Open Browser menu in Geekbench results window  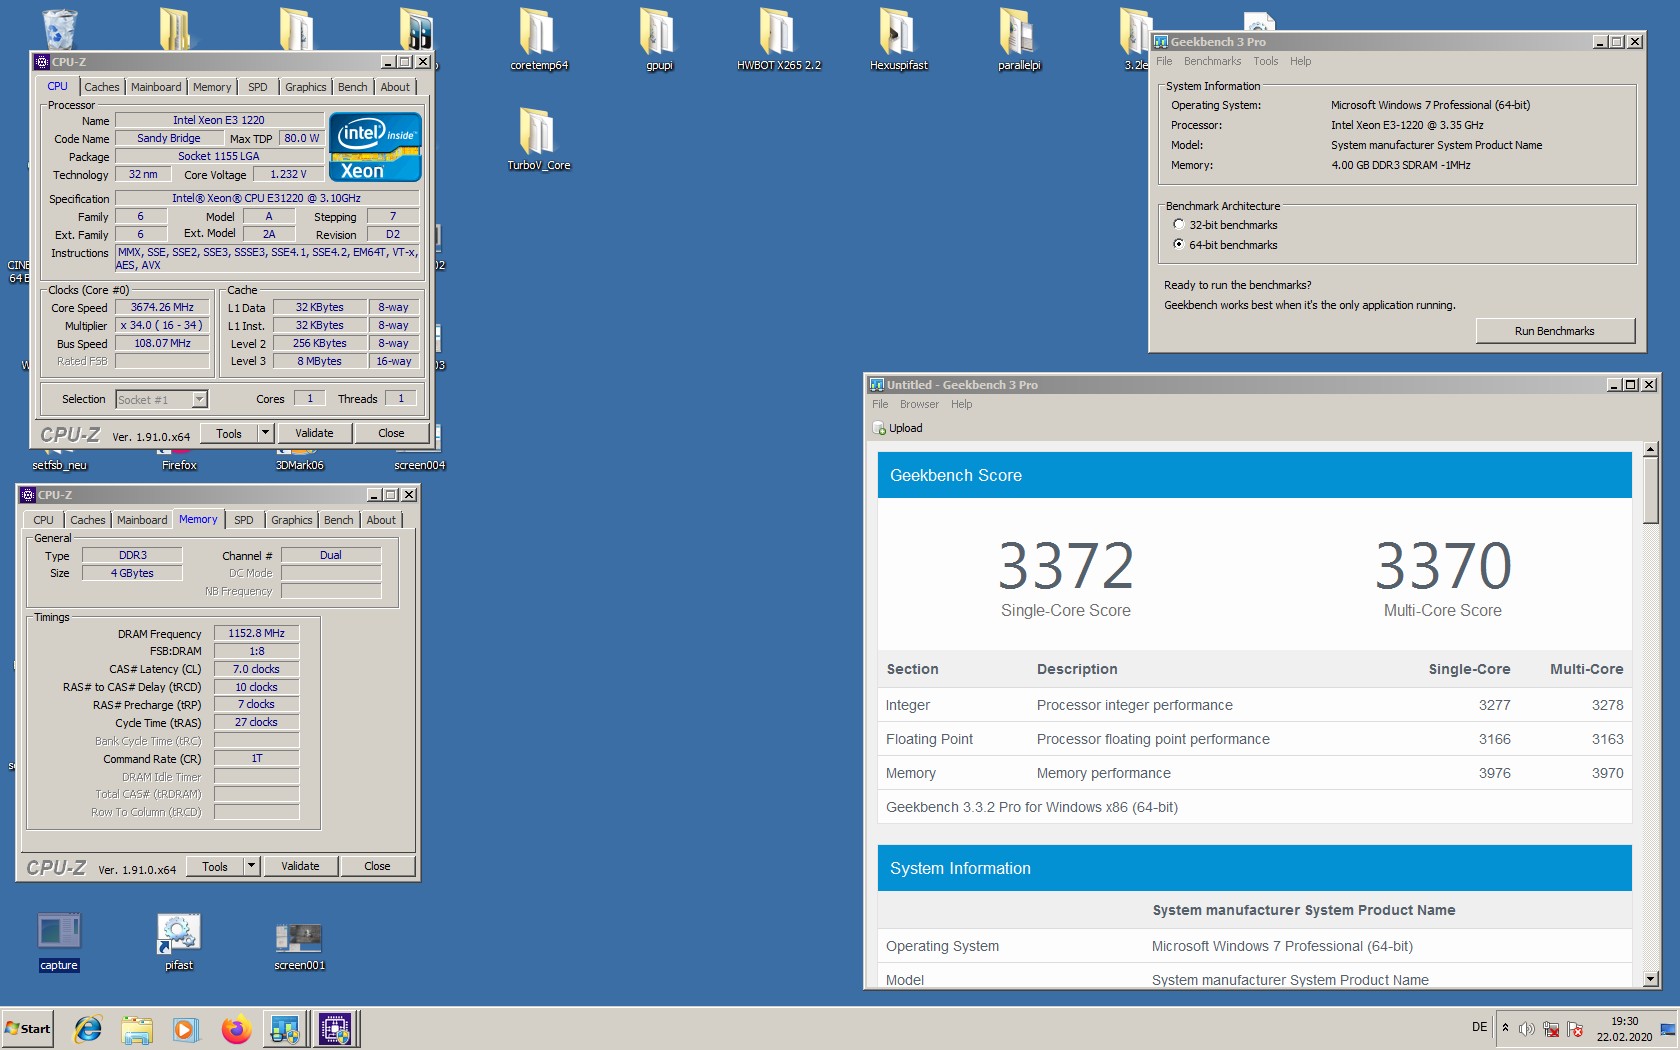coord(919,404)
